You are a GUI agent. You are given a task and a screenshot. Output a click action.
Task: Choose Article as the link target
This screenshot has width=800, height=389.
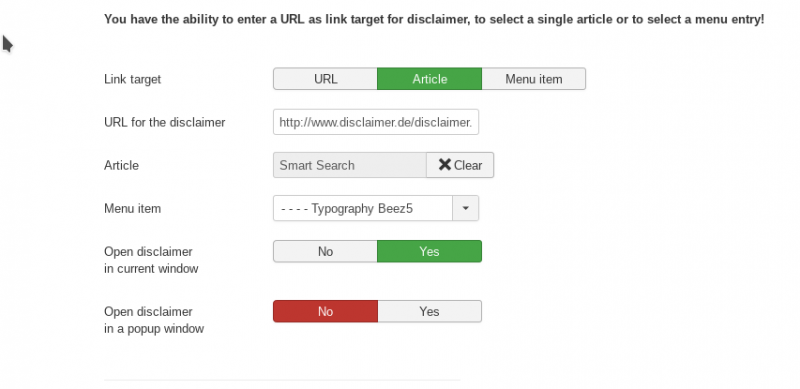[430, 79]
